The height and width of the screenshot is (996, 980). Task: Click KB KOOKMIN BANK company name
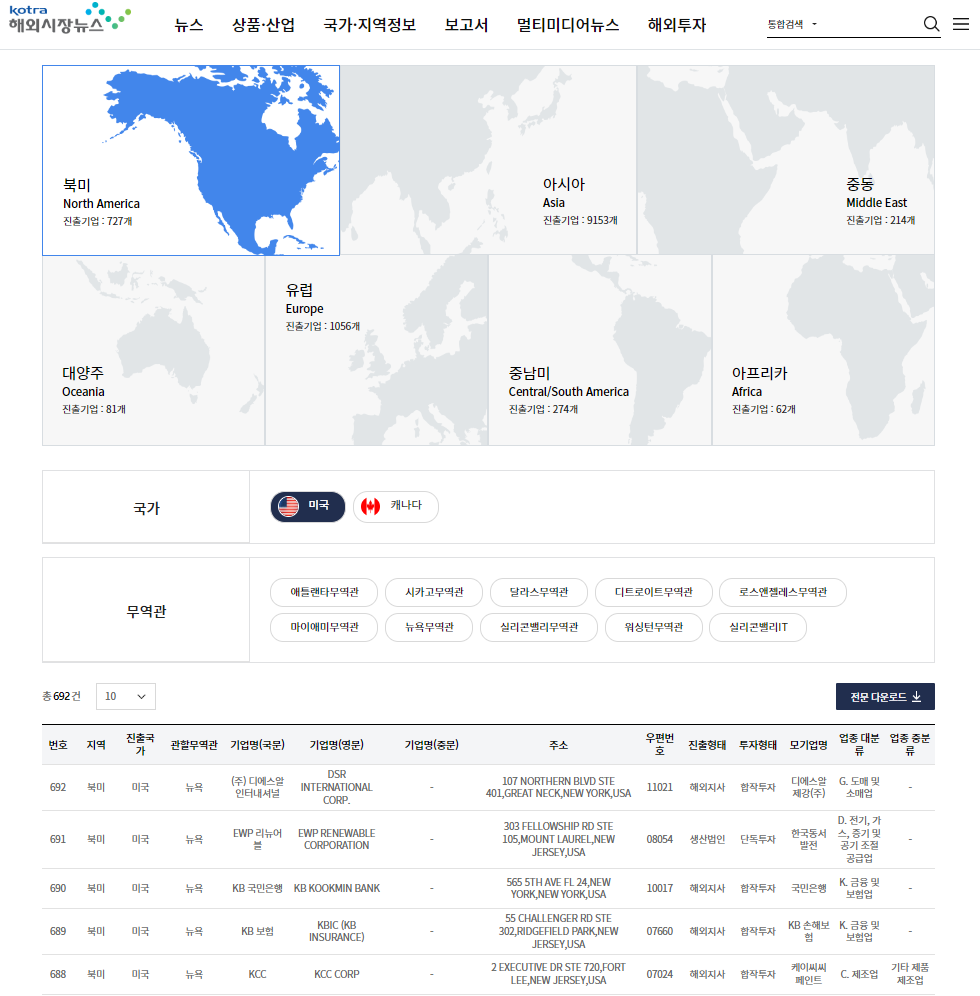(x=337, y=888)
